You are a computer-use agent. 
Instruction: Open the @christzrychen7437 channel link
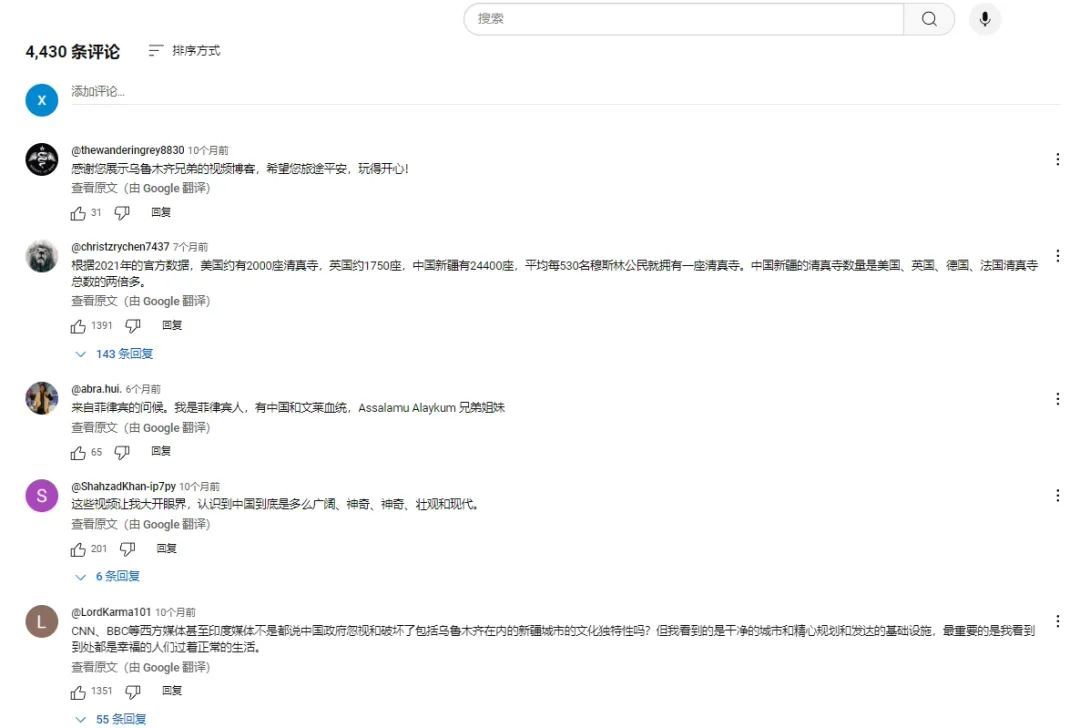point(120,247)
